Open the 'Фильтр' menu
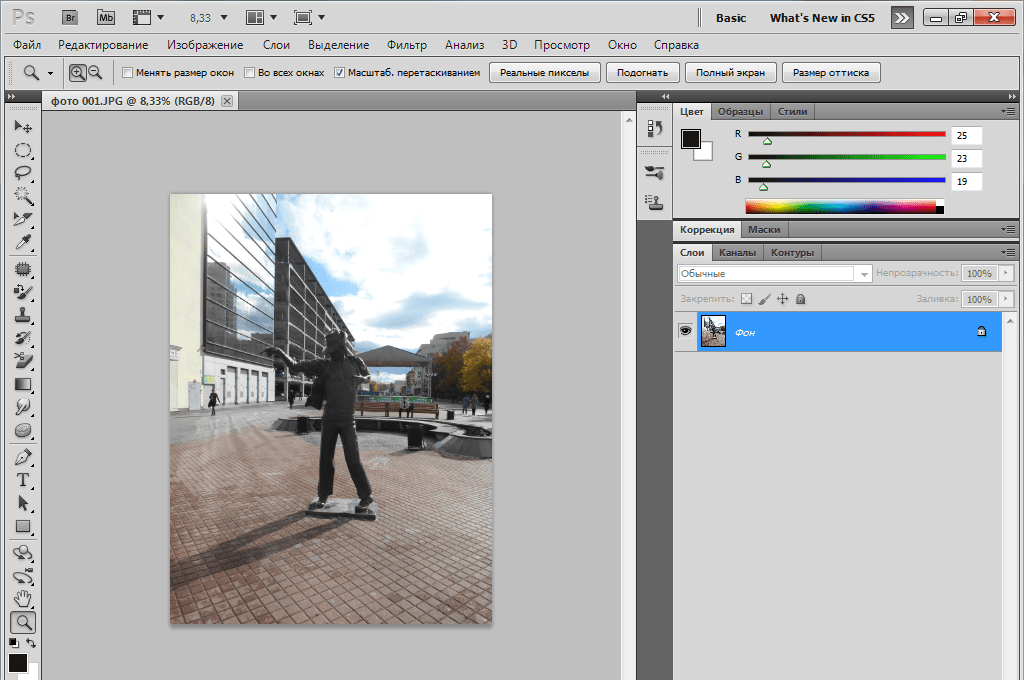1024x680 pixels. click(x=406, y=45)
